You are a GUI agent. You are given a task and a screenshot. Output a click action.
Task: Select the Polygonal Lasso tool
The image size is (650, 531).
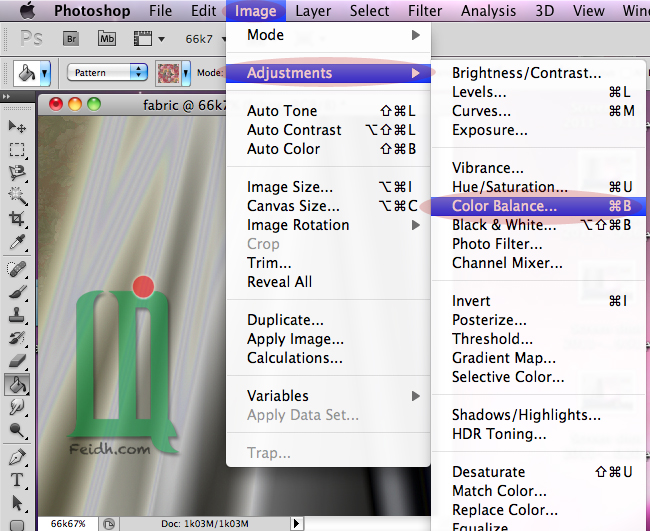[17, 172]
